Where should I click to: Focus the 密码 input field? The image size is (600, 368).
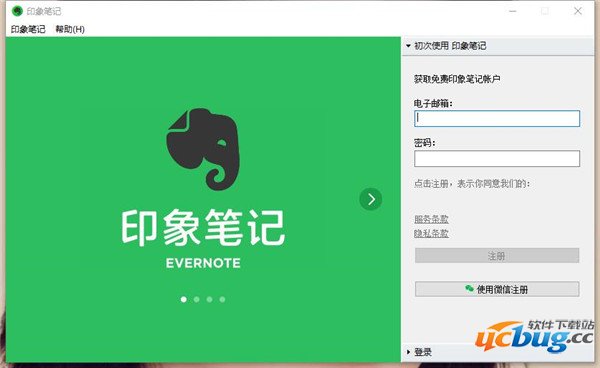(497, 158)
